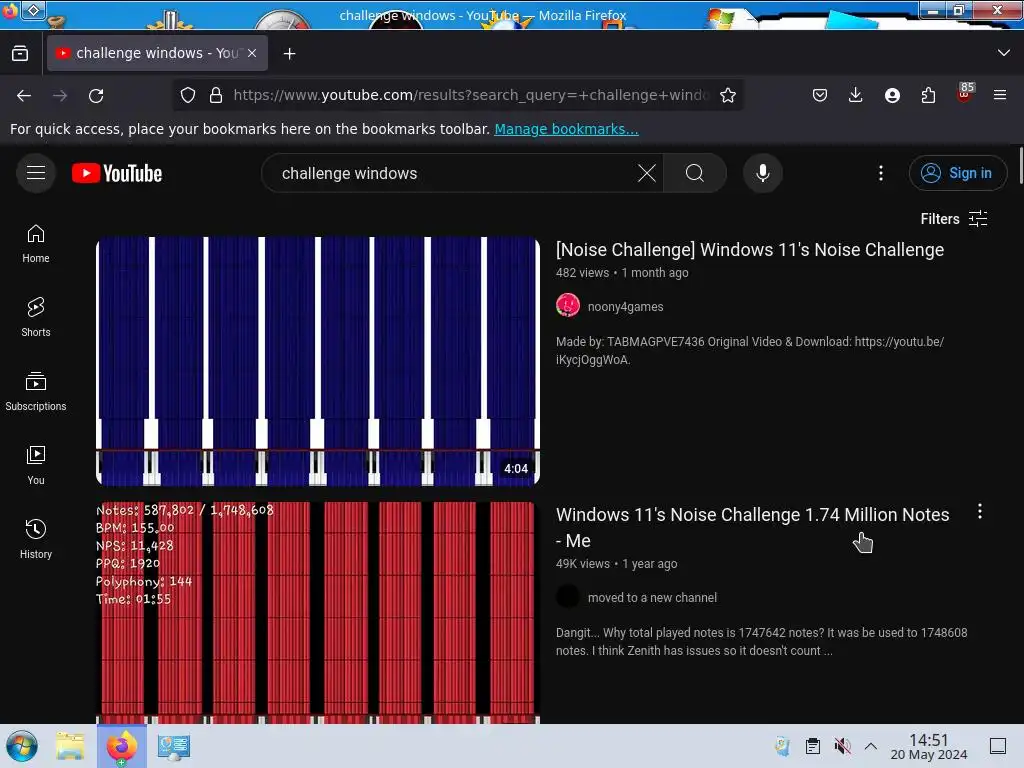The width and height of the screenshot is (1024, 768).
Task: Go to Home in sidebar
Action: tap(36, 244)
